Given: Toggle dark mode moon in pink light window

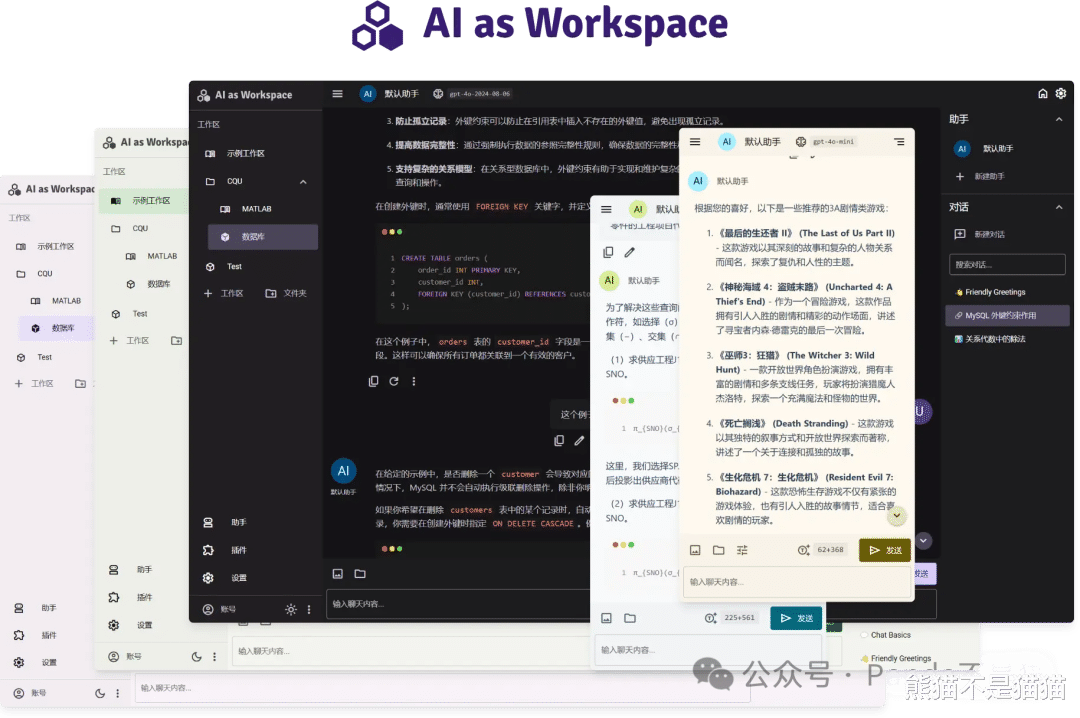Looking at the screenshot, I should [x=100, y=693].
